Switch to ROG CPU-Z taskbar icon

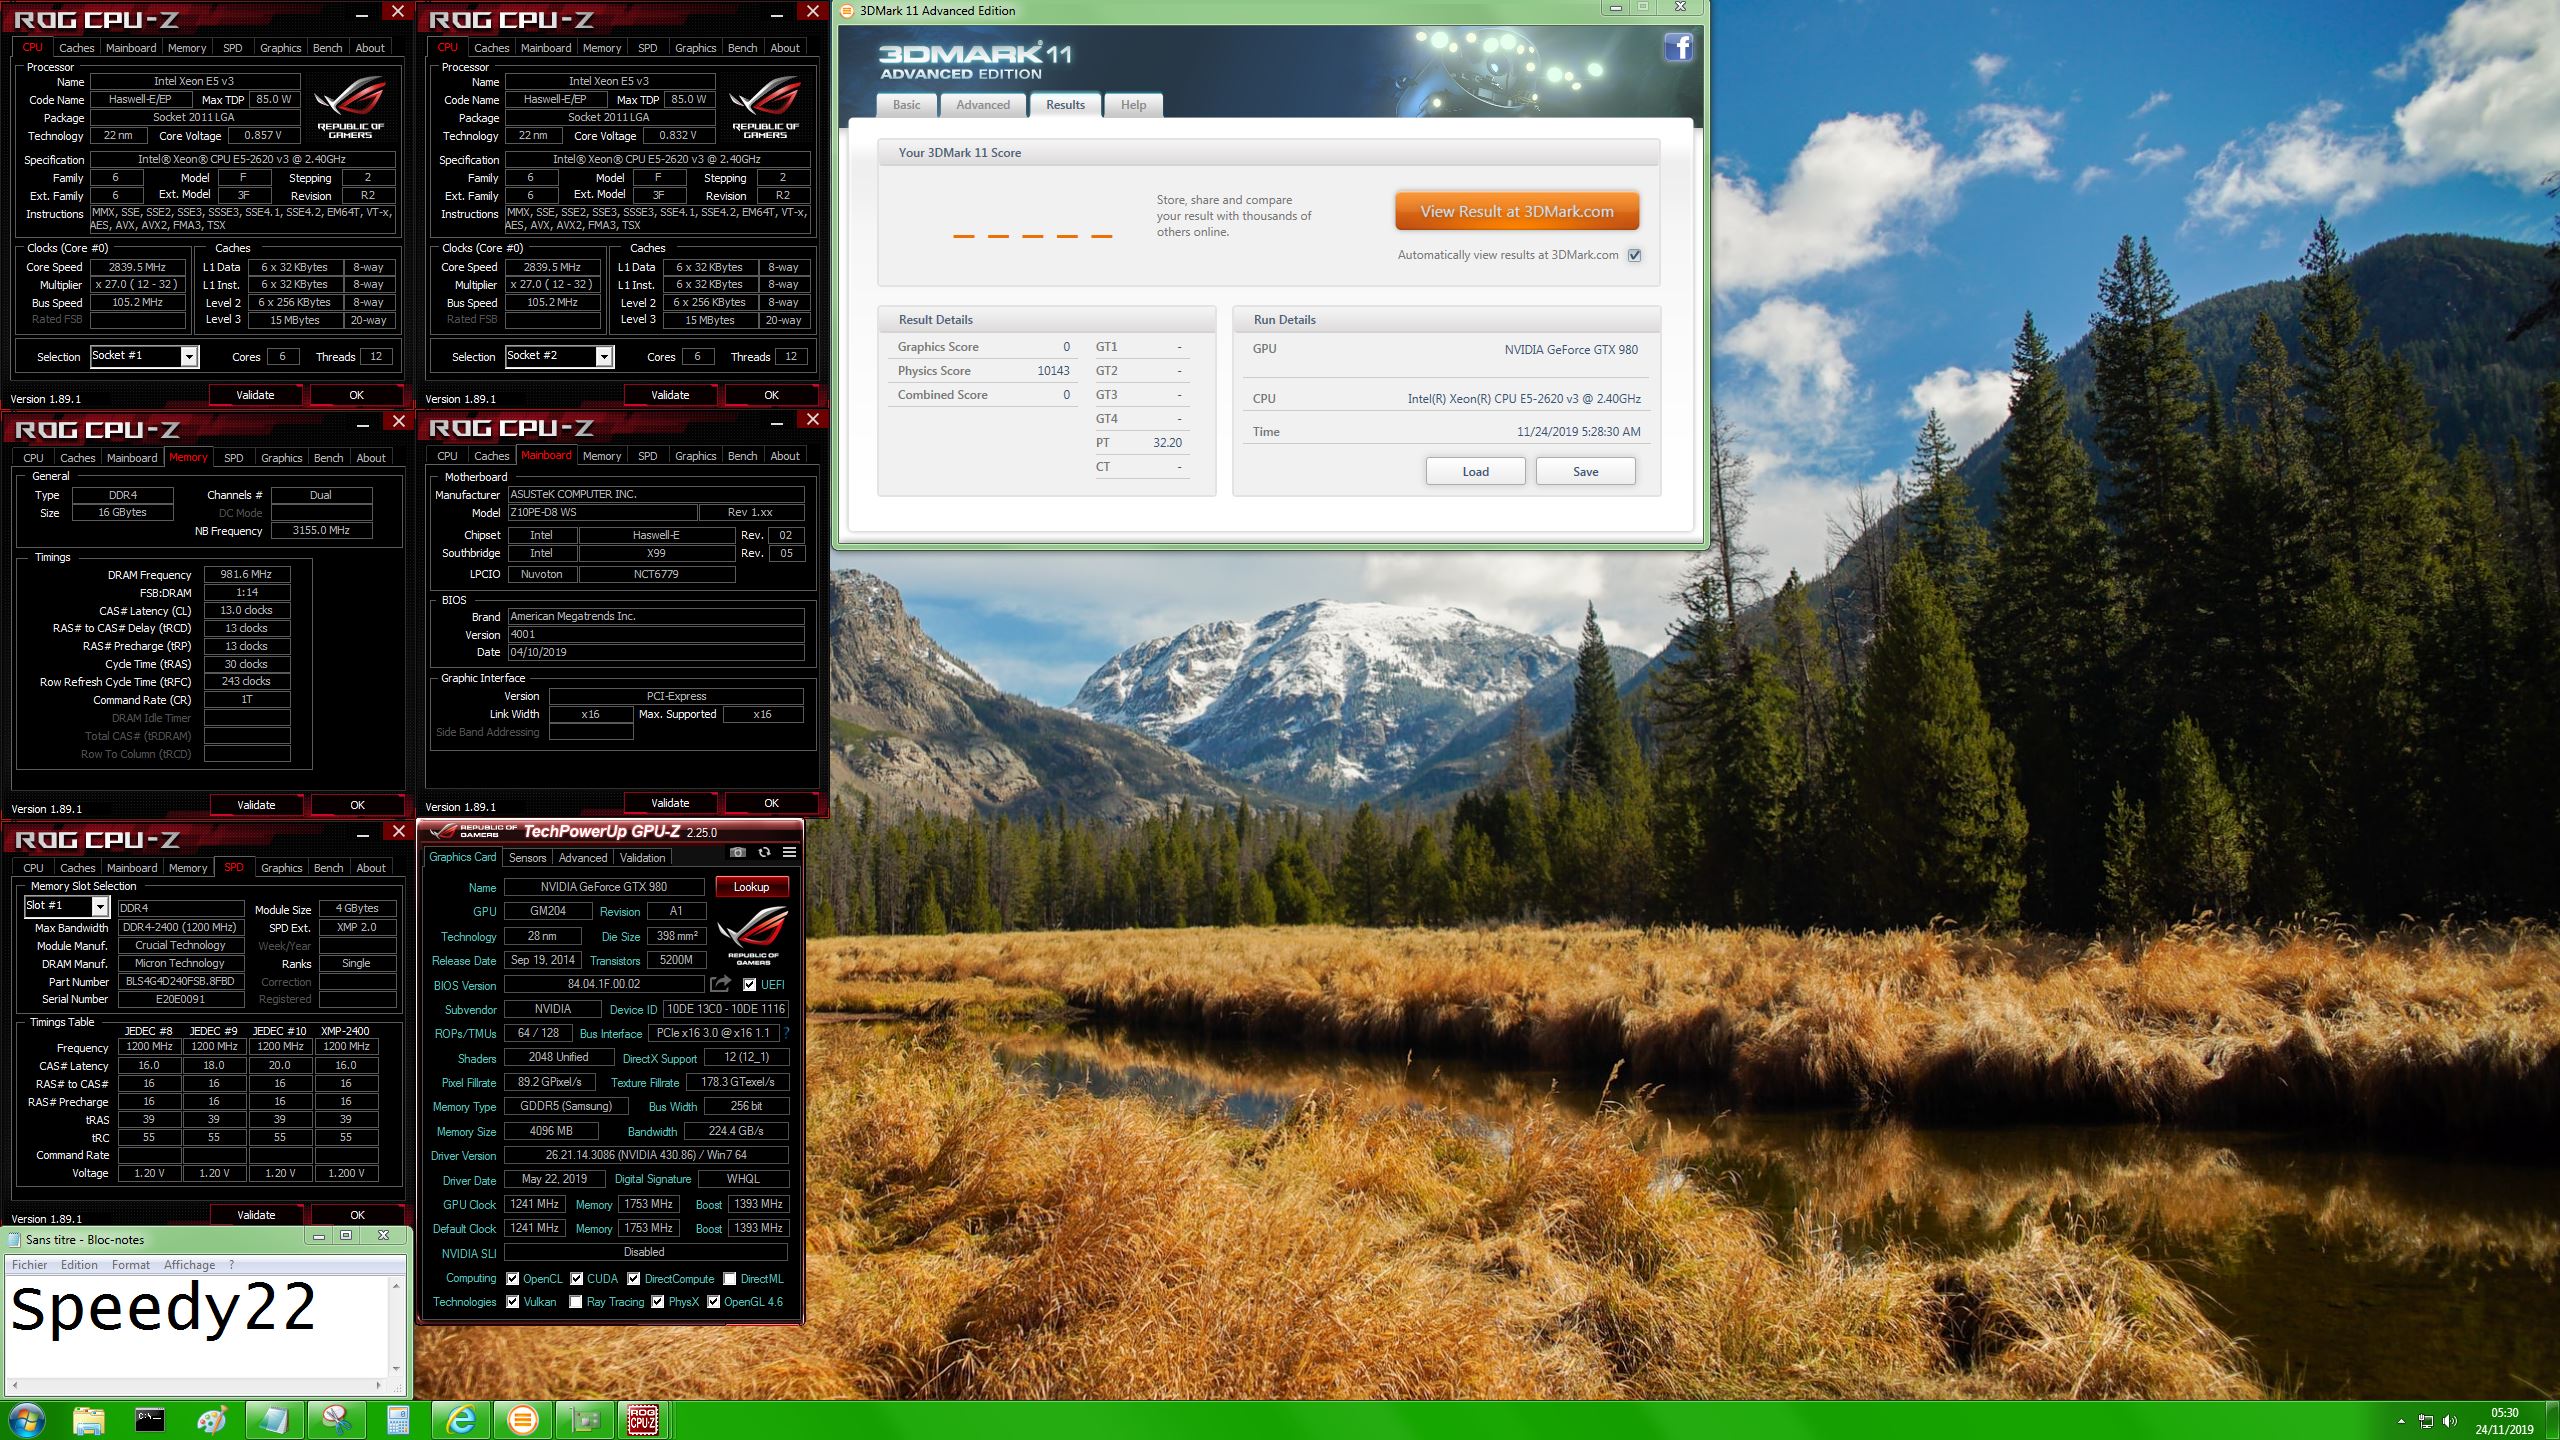tap(643, 1420)
